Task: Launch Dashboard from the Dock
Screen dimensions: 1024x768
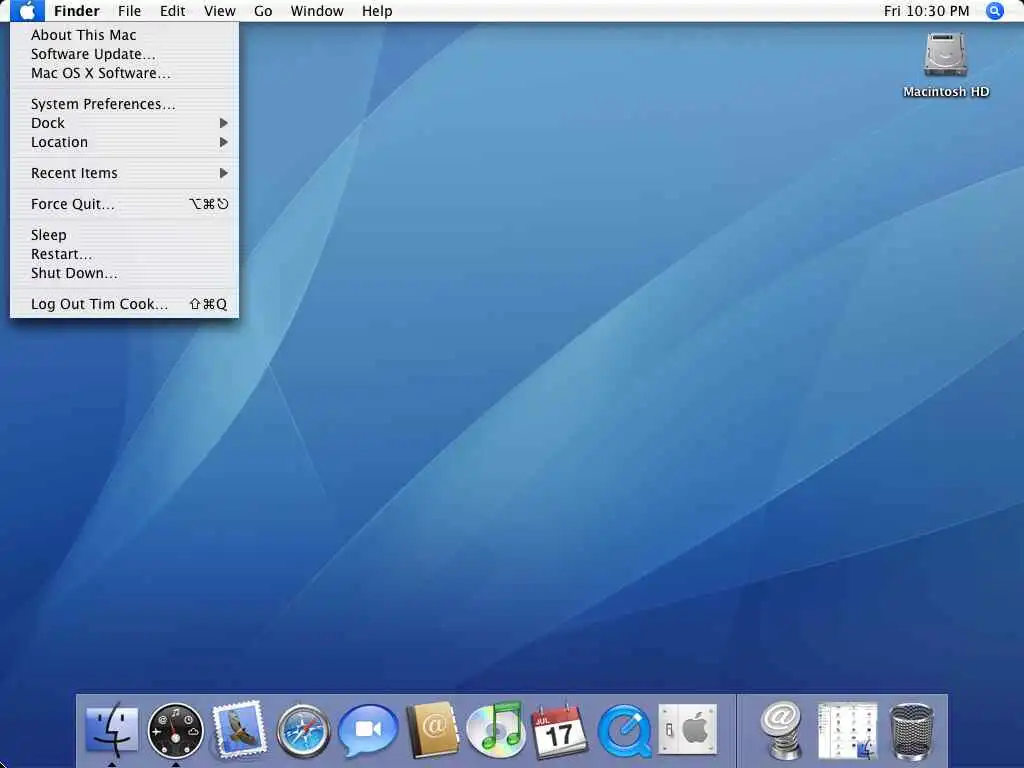Action: pyautogui.click(x=175, y=730)
